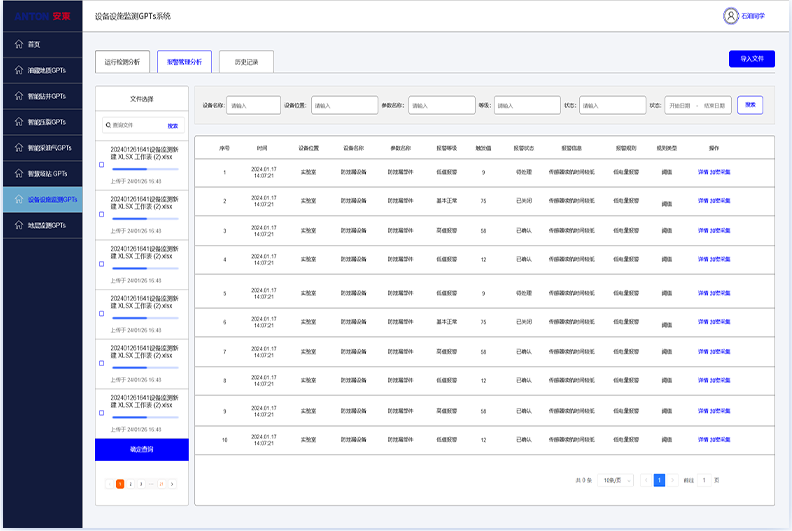This screenshot has width=792, height=531.
Task: Click 触发值 column header
Action: (483, 148)
